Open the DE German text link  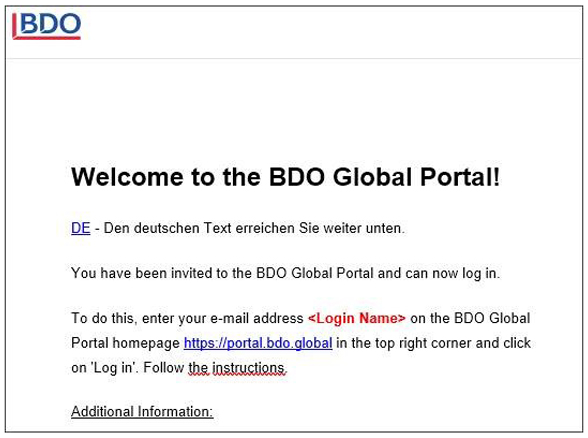tap(81, 228)
